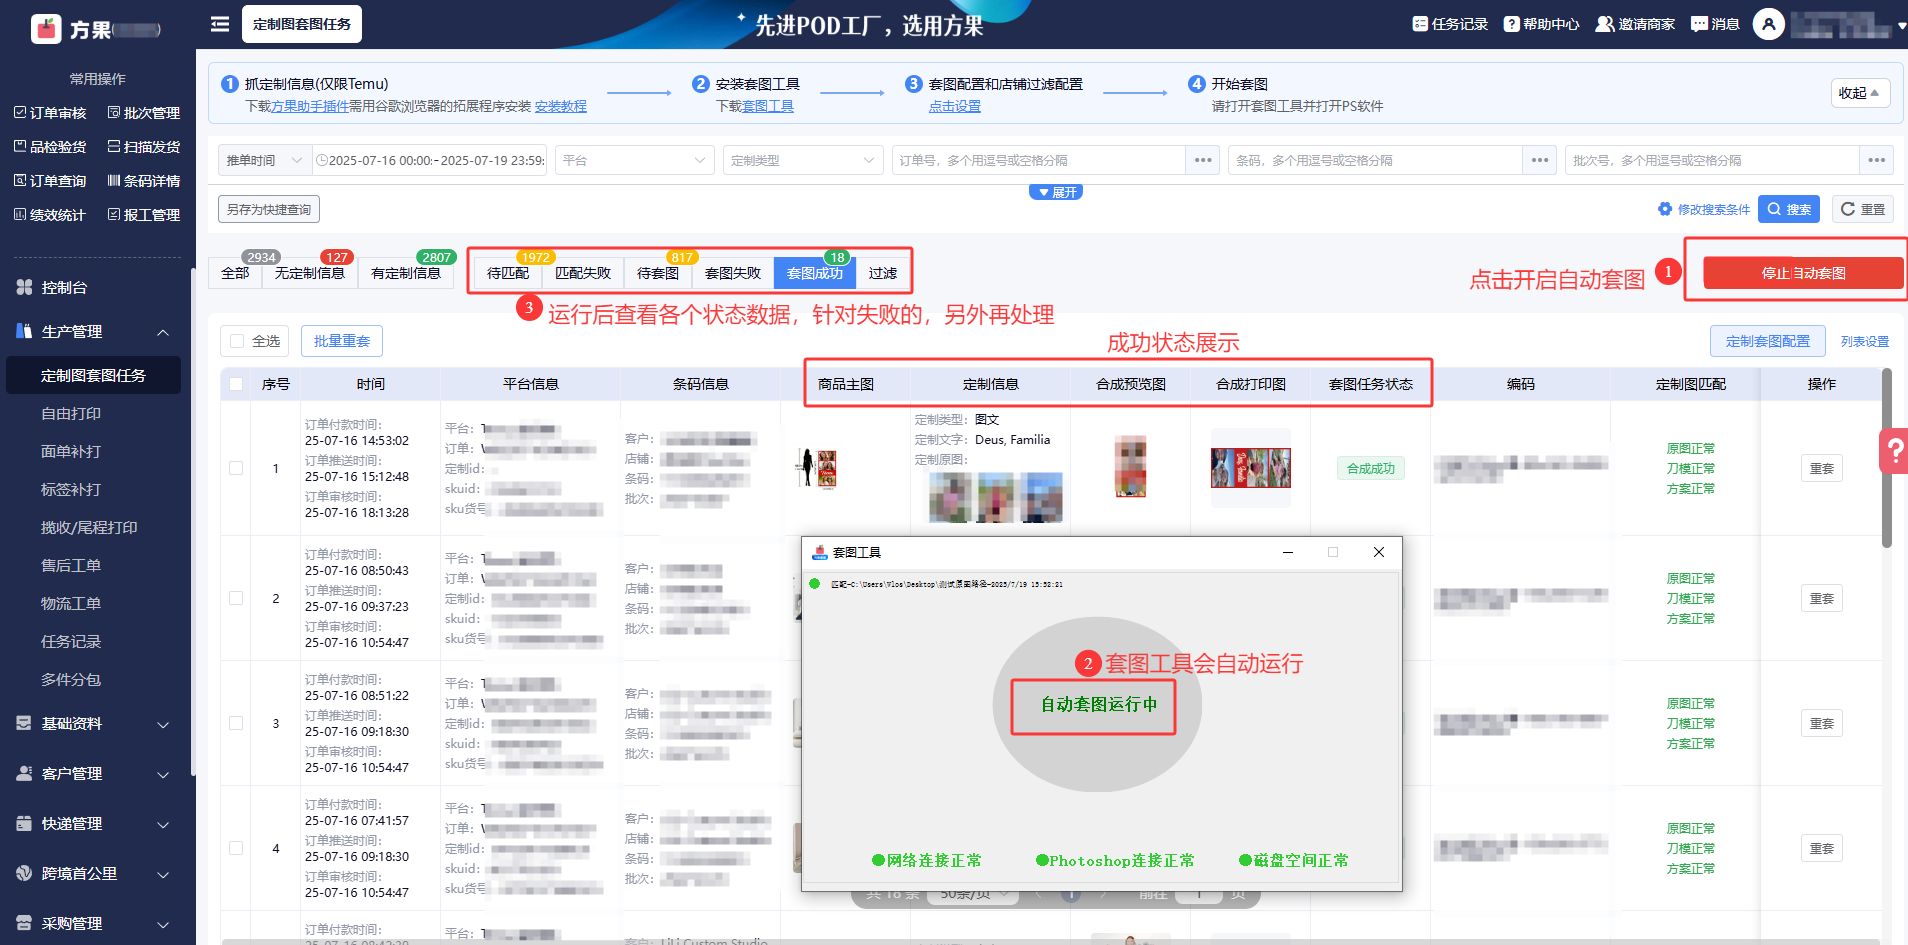Open 定制套图配置 settings

(1768, 341)
